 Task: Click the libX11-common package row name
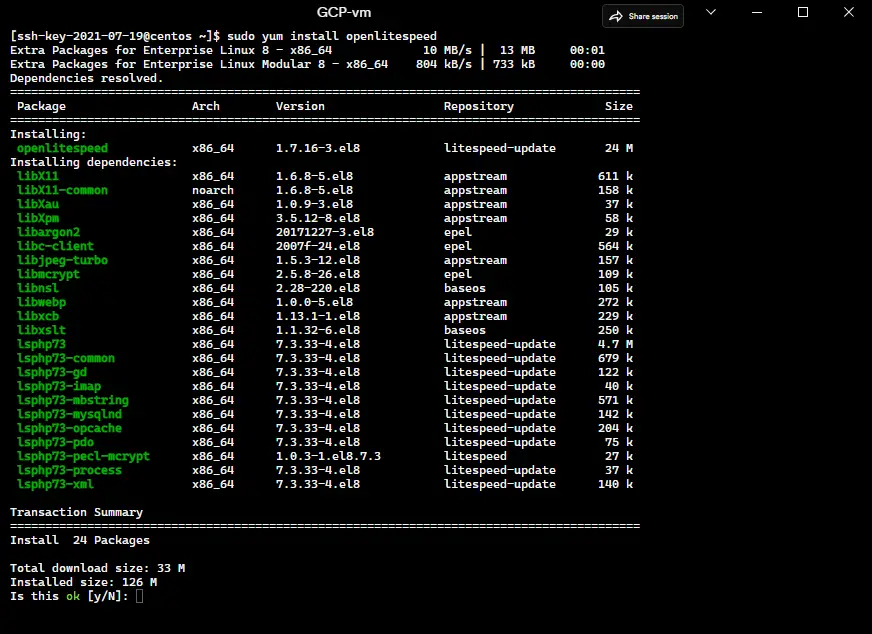click(62, 190)
